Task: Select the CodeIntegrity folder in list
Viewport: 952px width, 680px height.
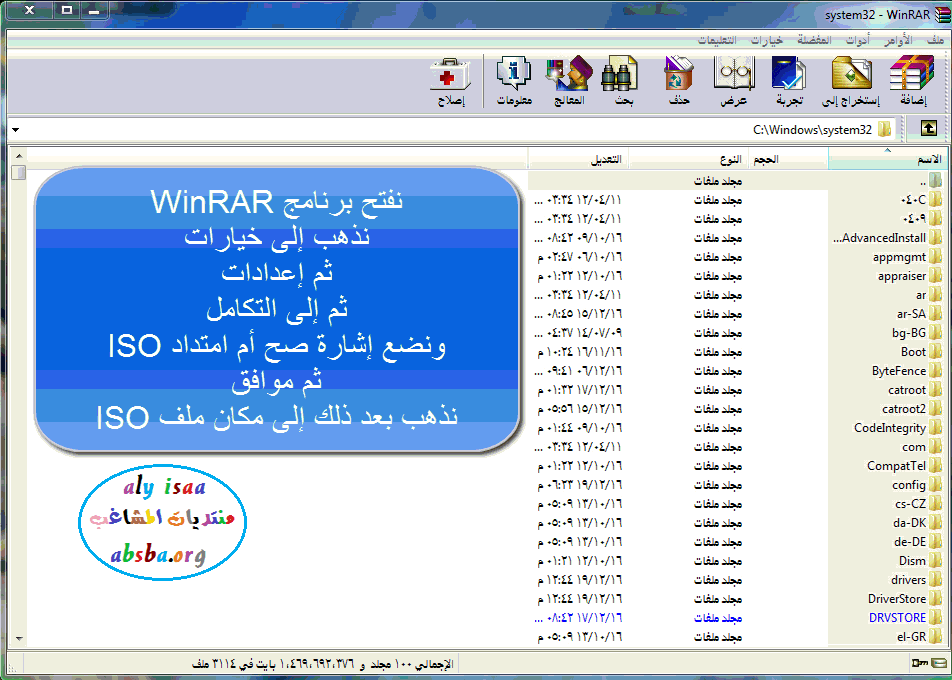Action: (x=889, y=428)
